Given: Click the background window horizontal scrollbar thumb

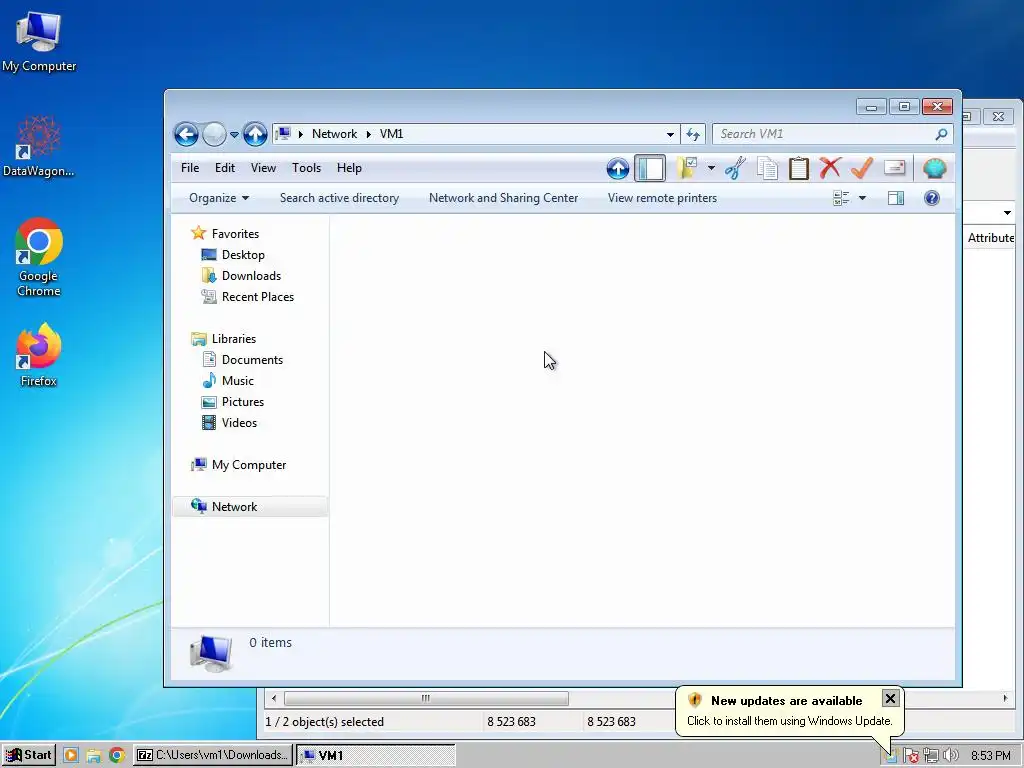Looking at the screenshot, I should (426, 698).
